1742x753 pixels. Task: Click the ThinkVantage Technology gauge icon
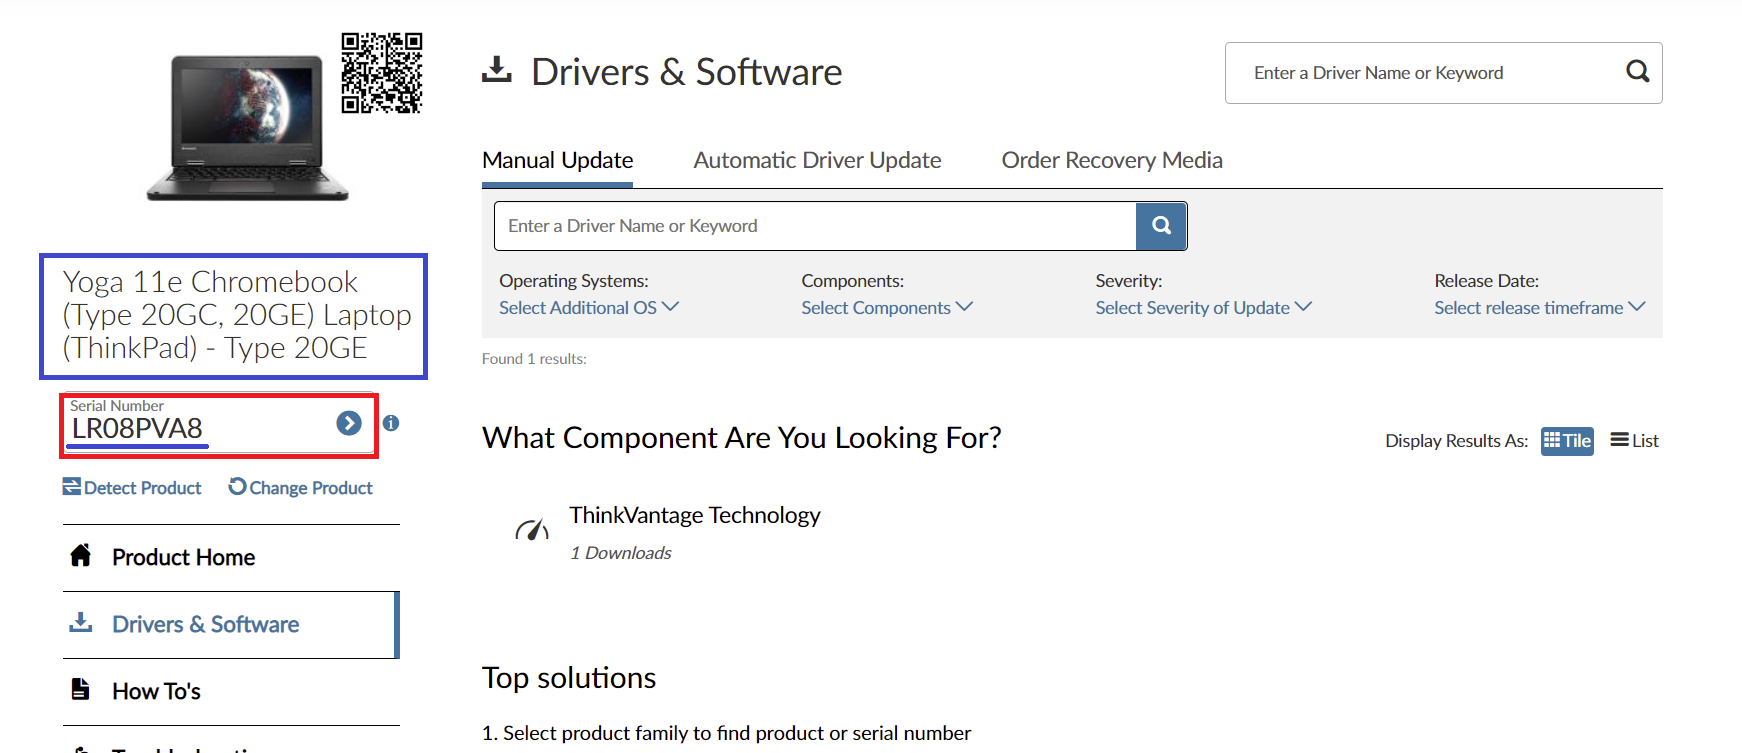[532, 531]
